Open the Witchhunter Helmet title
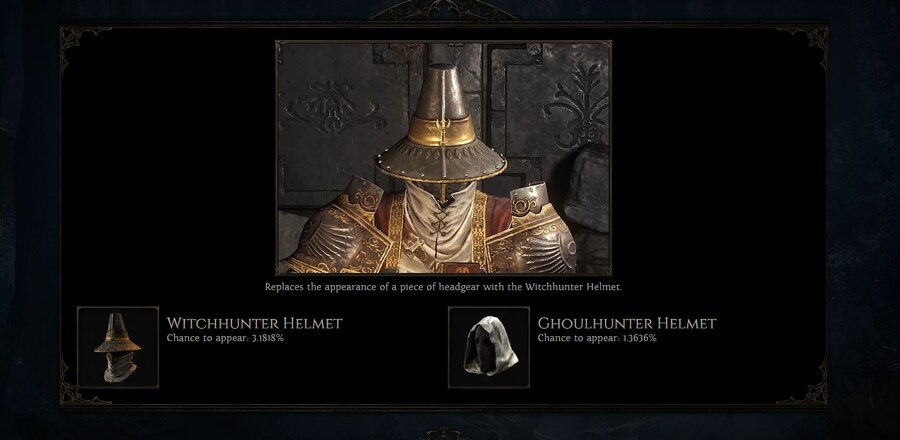The height and width of the screenshot is (440, 900). [x=254, y=324]
